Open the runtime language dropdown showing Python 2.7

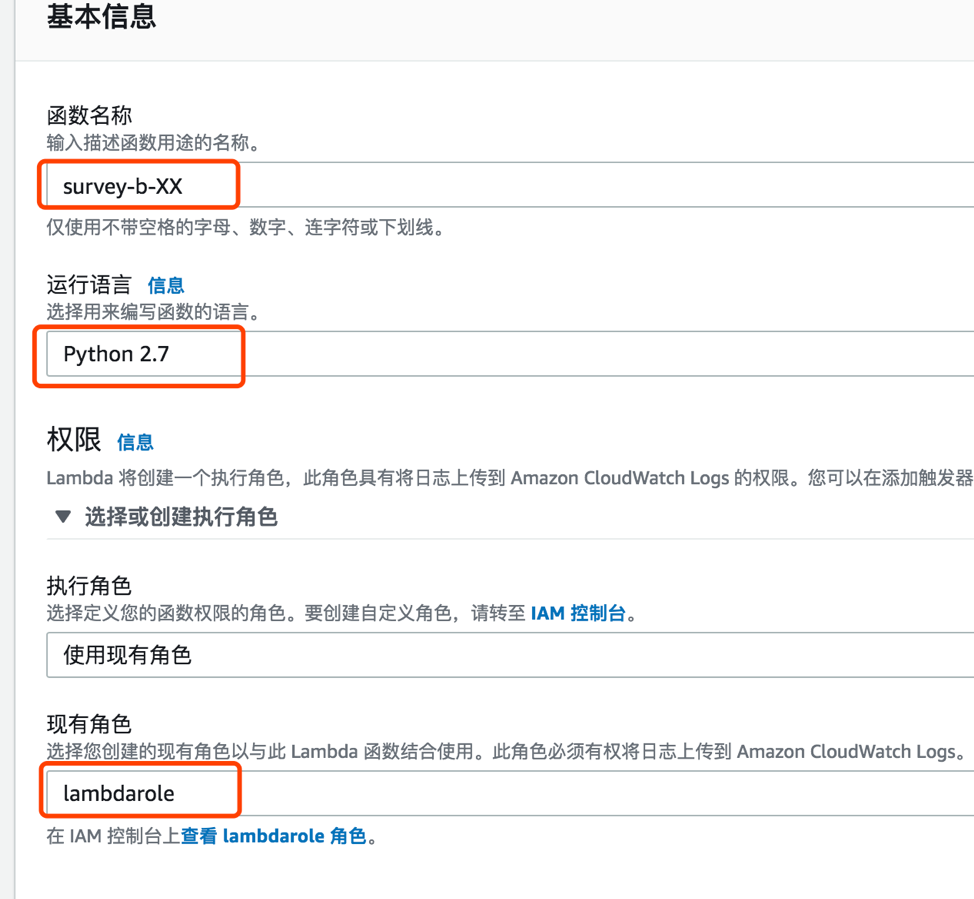(510, 354)
